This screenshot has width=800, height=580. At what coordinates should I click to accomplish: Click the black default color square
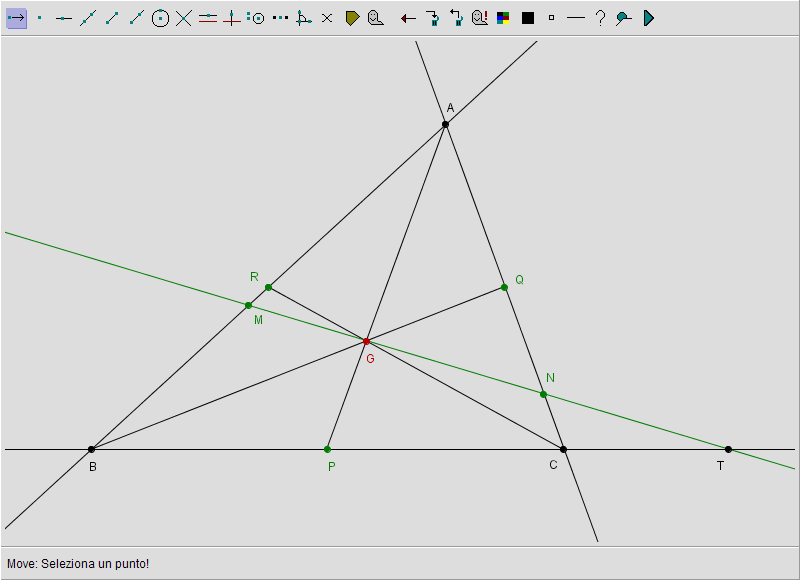[528, 18]
